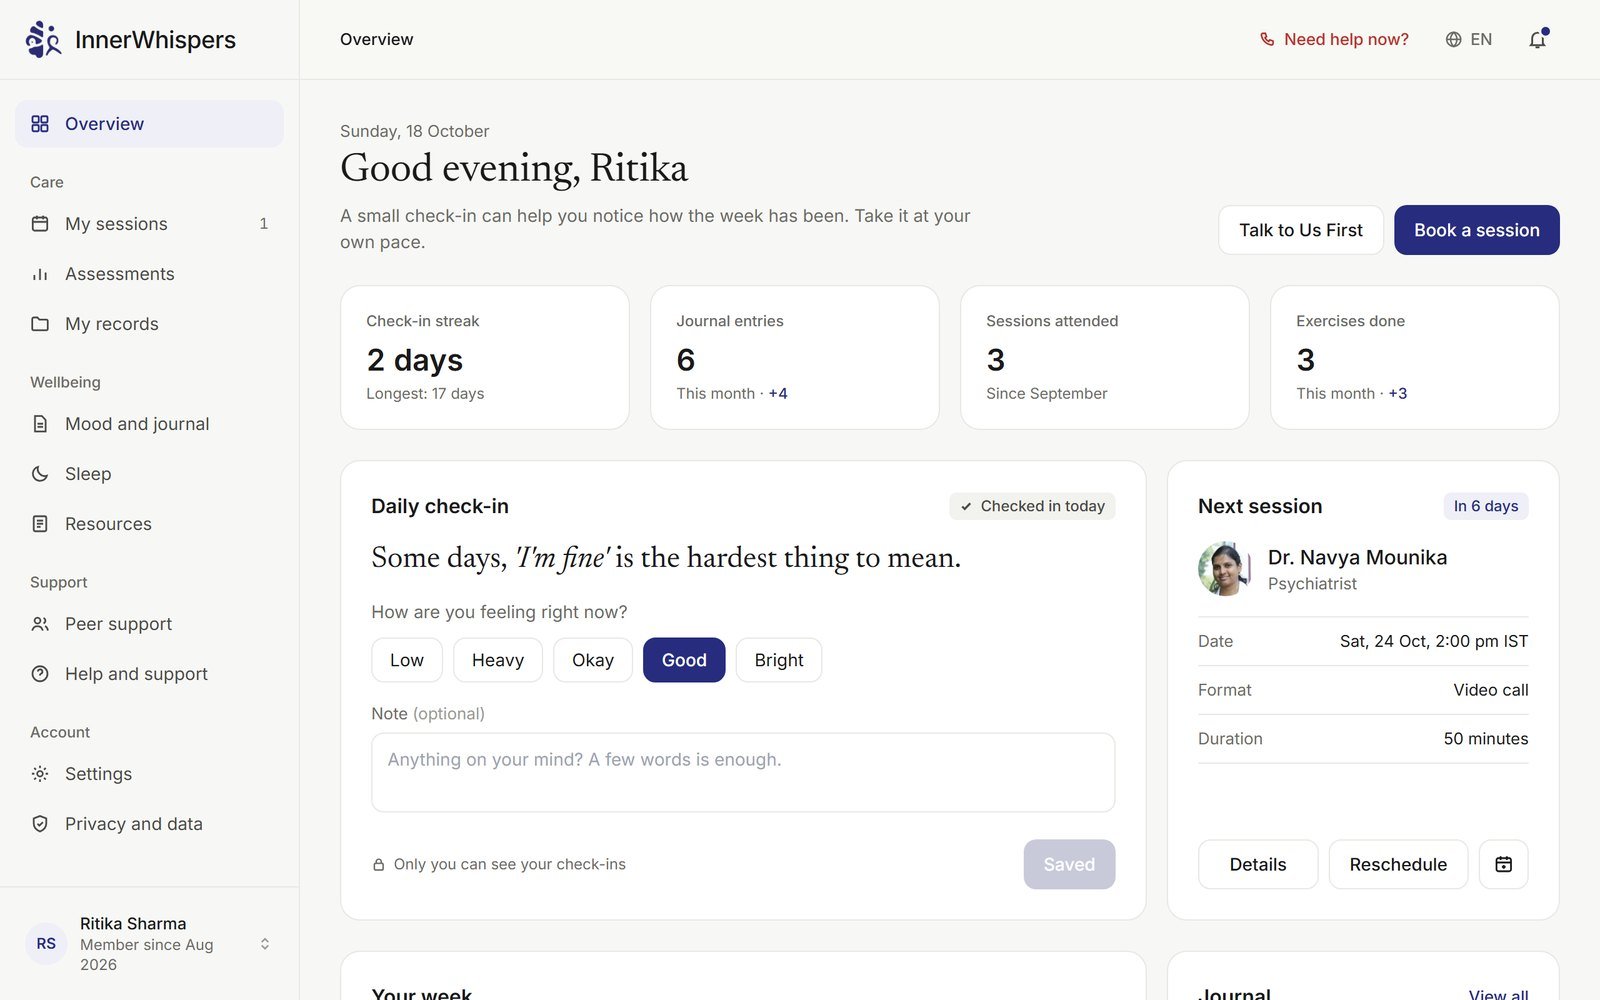Click the globe language icon
This screenshot has width=1600, height=1000.
pyautogui.click(x=1453, y=39)
